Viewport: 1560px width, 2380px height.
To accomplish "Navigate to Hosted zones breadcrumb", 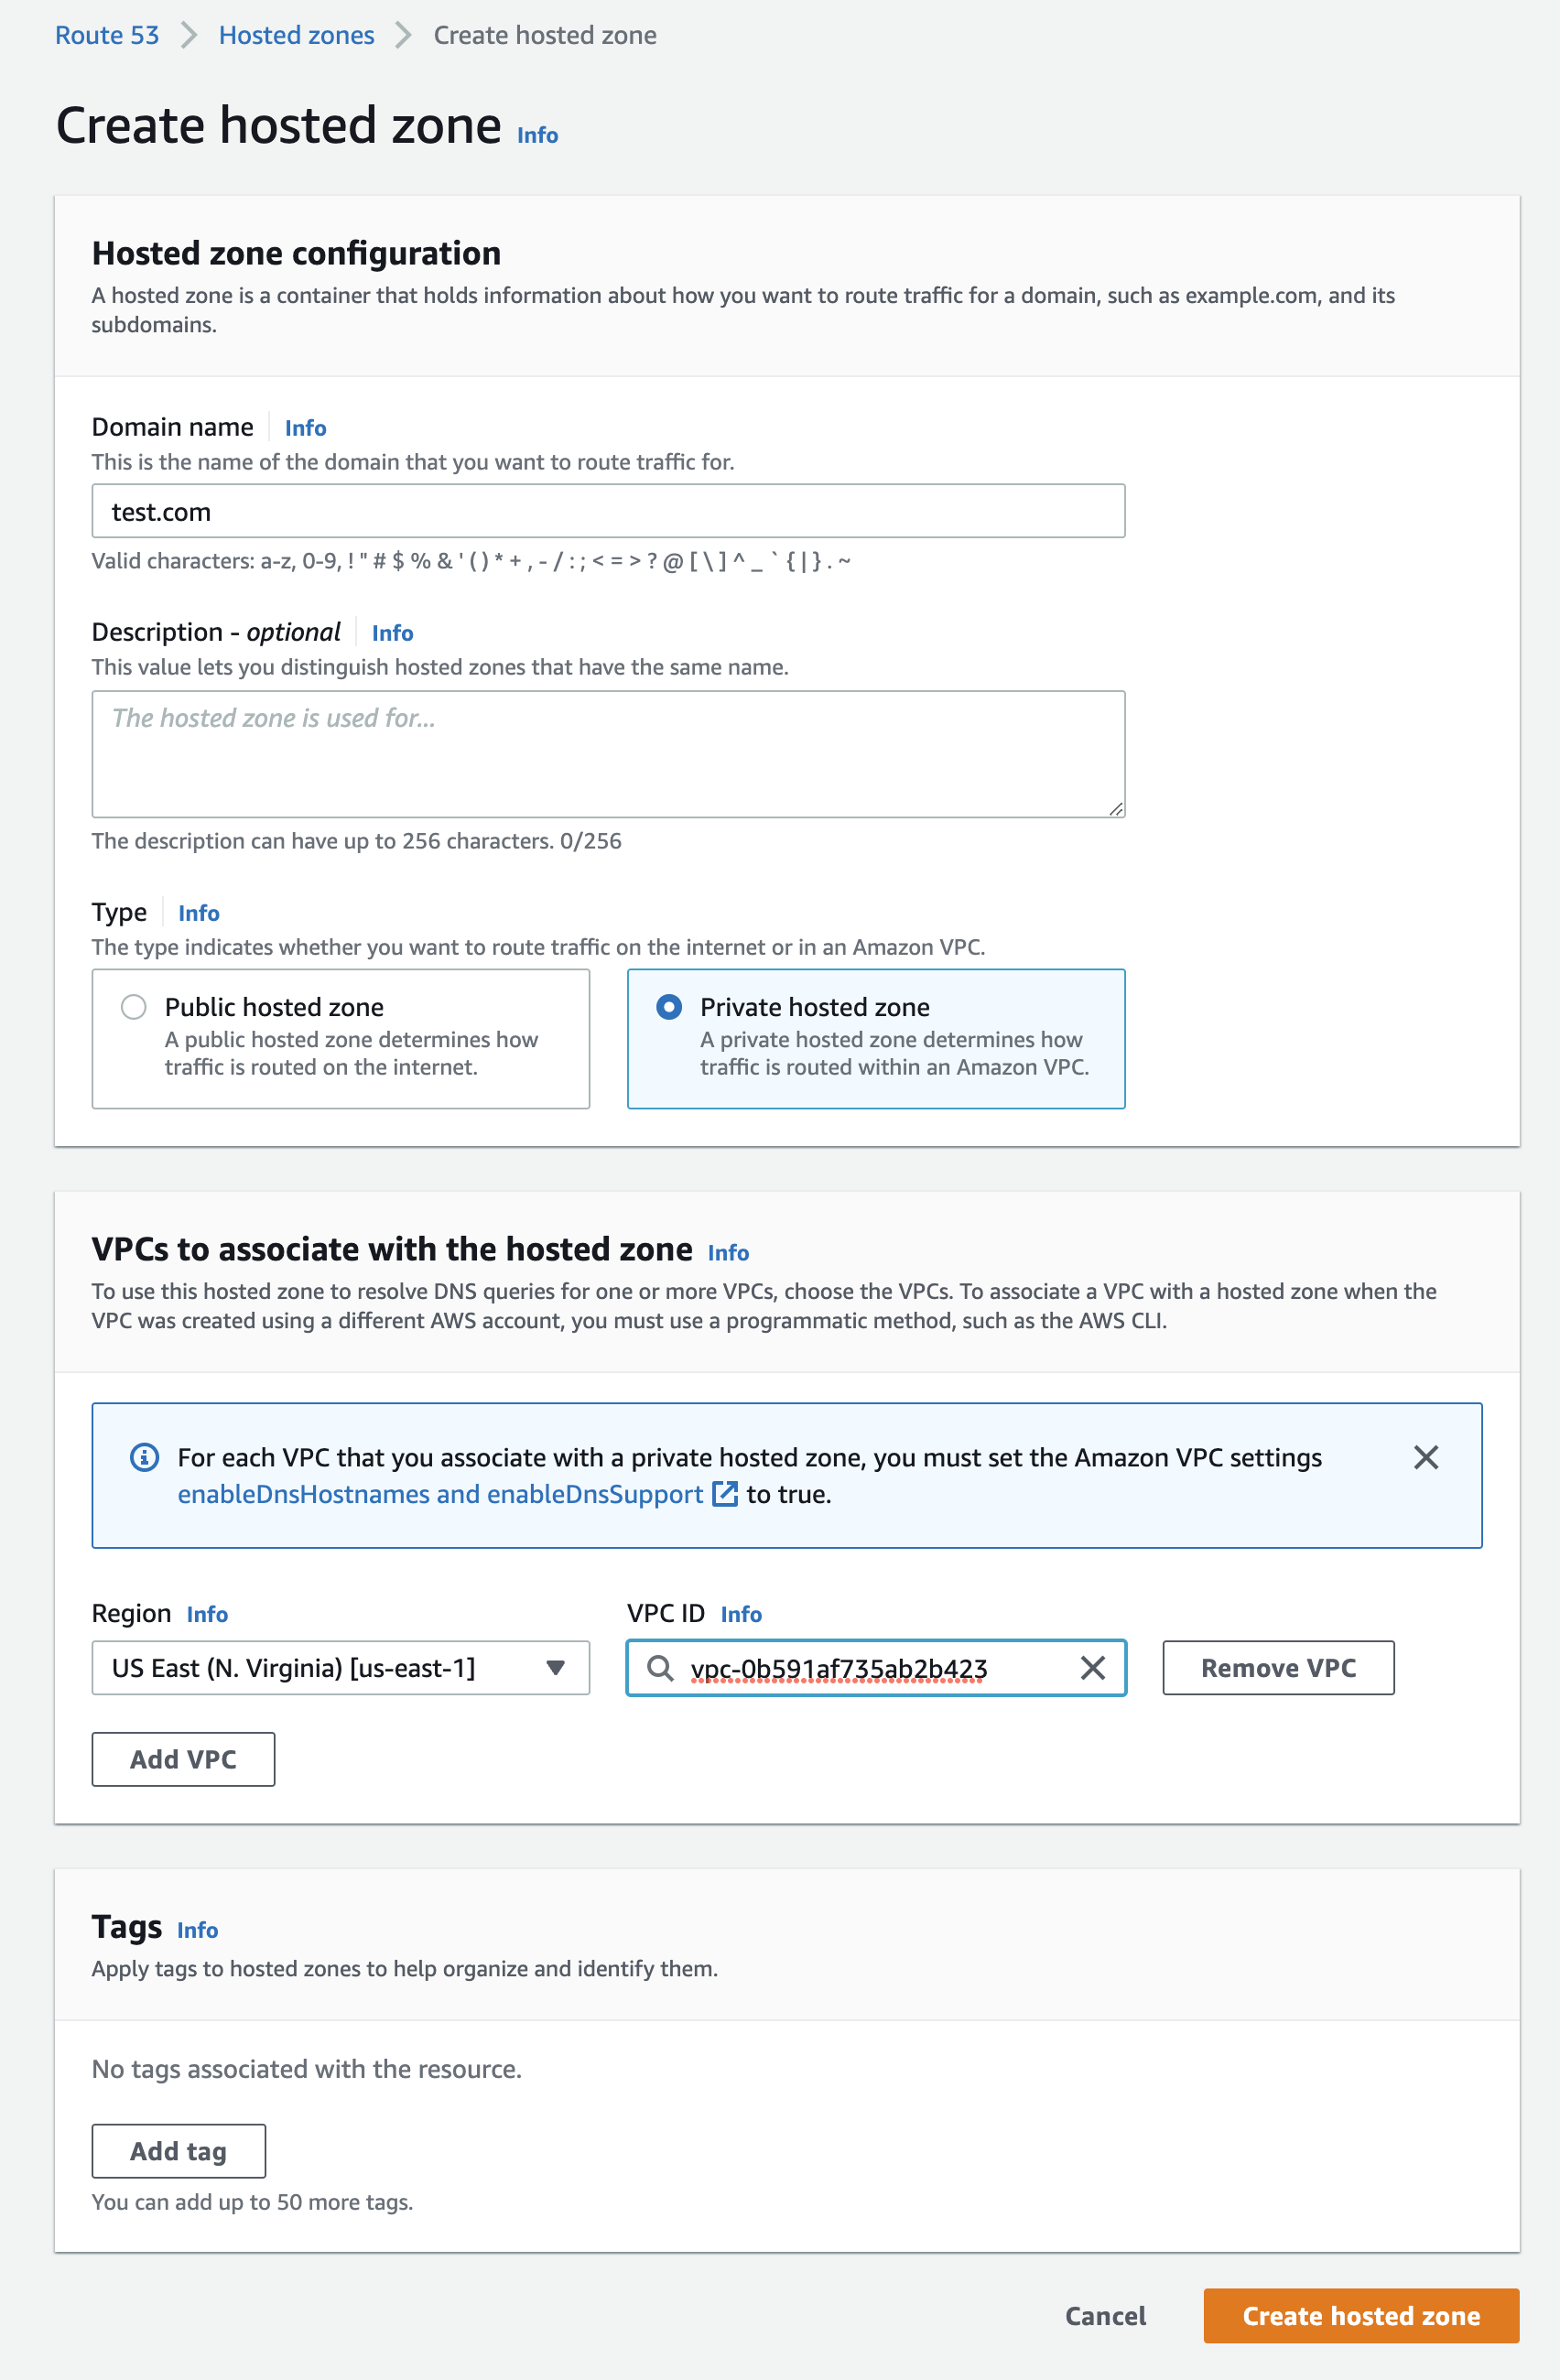I will pyautogui.click(x=296, y=35).
